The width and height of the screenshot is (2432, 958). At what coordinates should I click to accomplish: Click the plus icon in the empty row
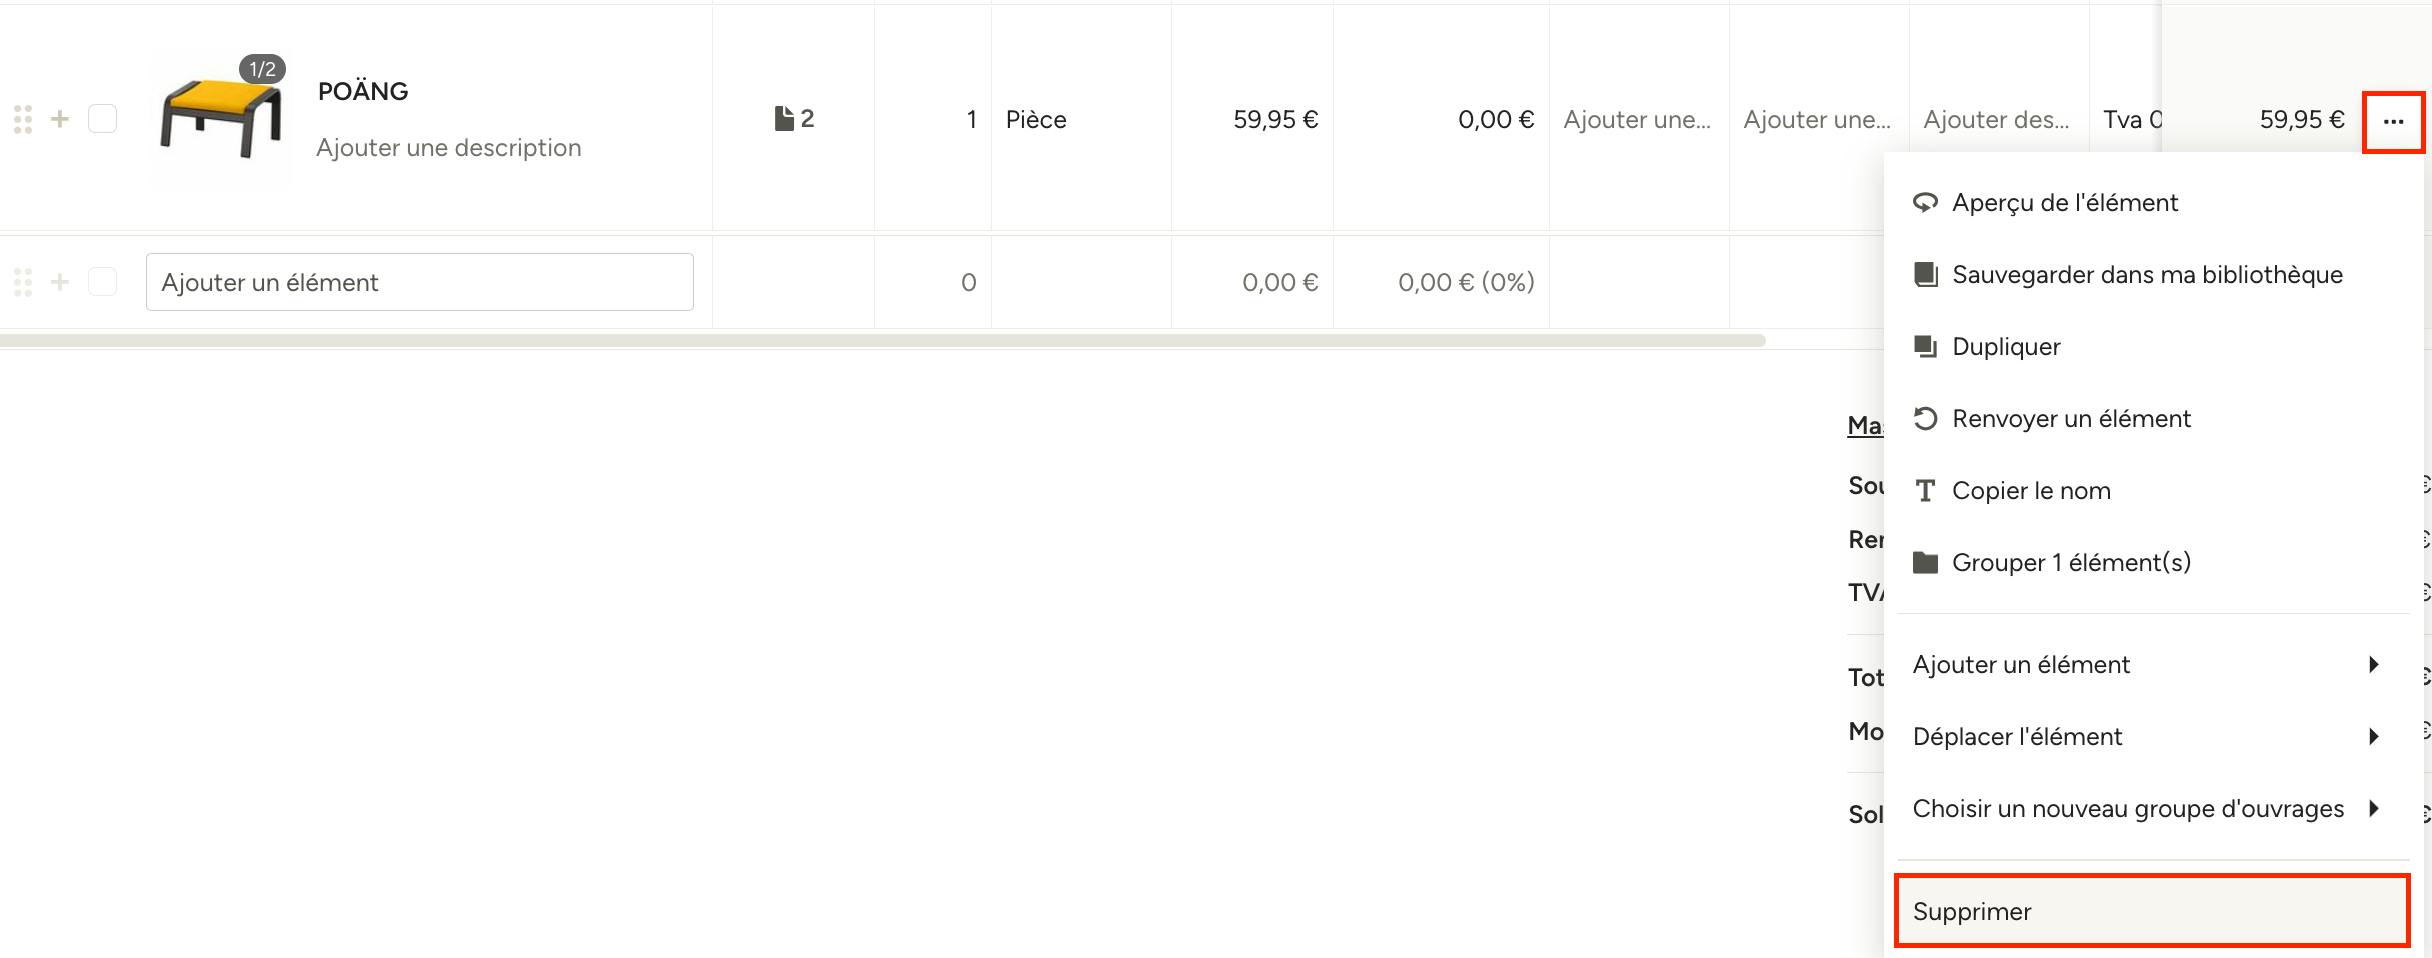click(60, 282)
